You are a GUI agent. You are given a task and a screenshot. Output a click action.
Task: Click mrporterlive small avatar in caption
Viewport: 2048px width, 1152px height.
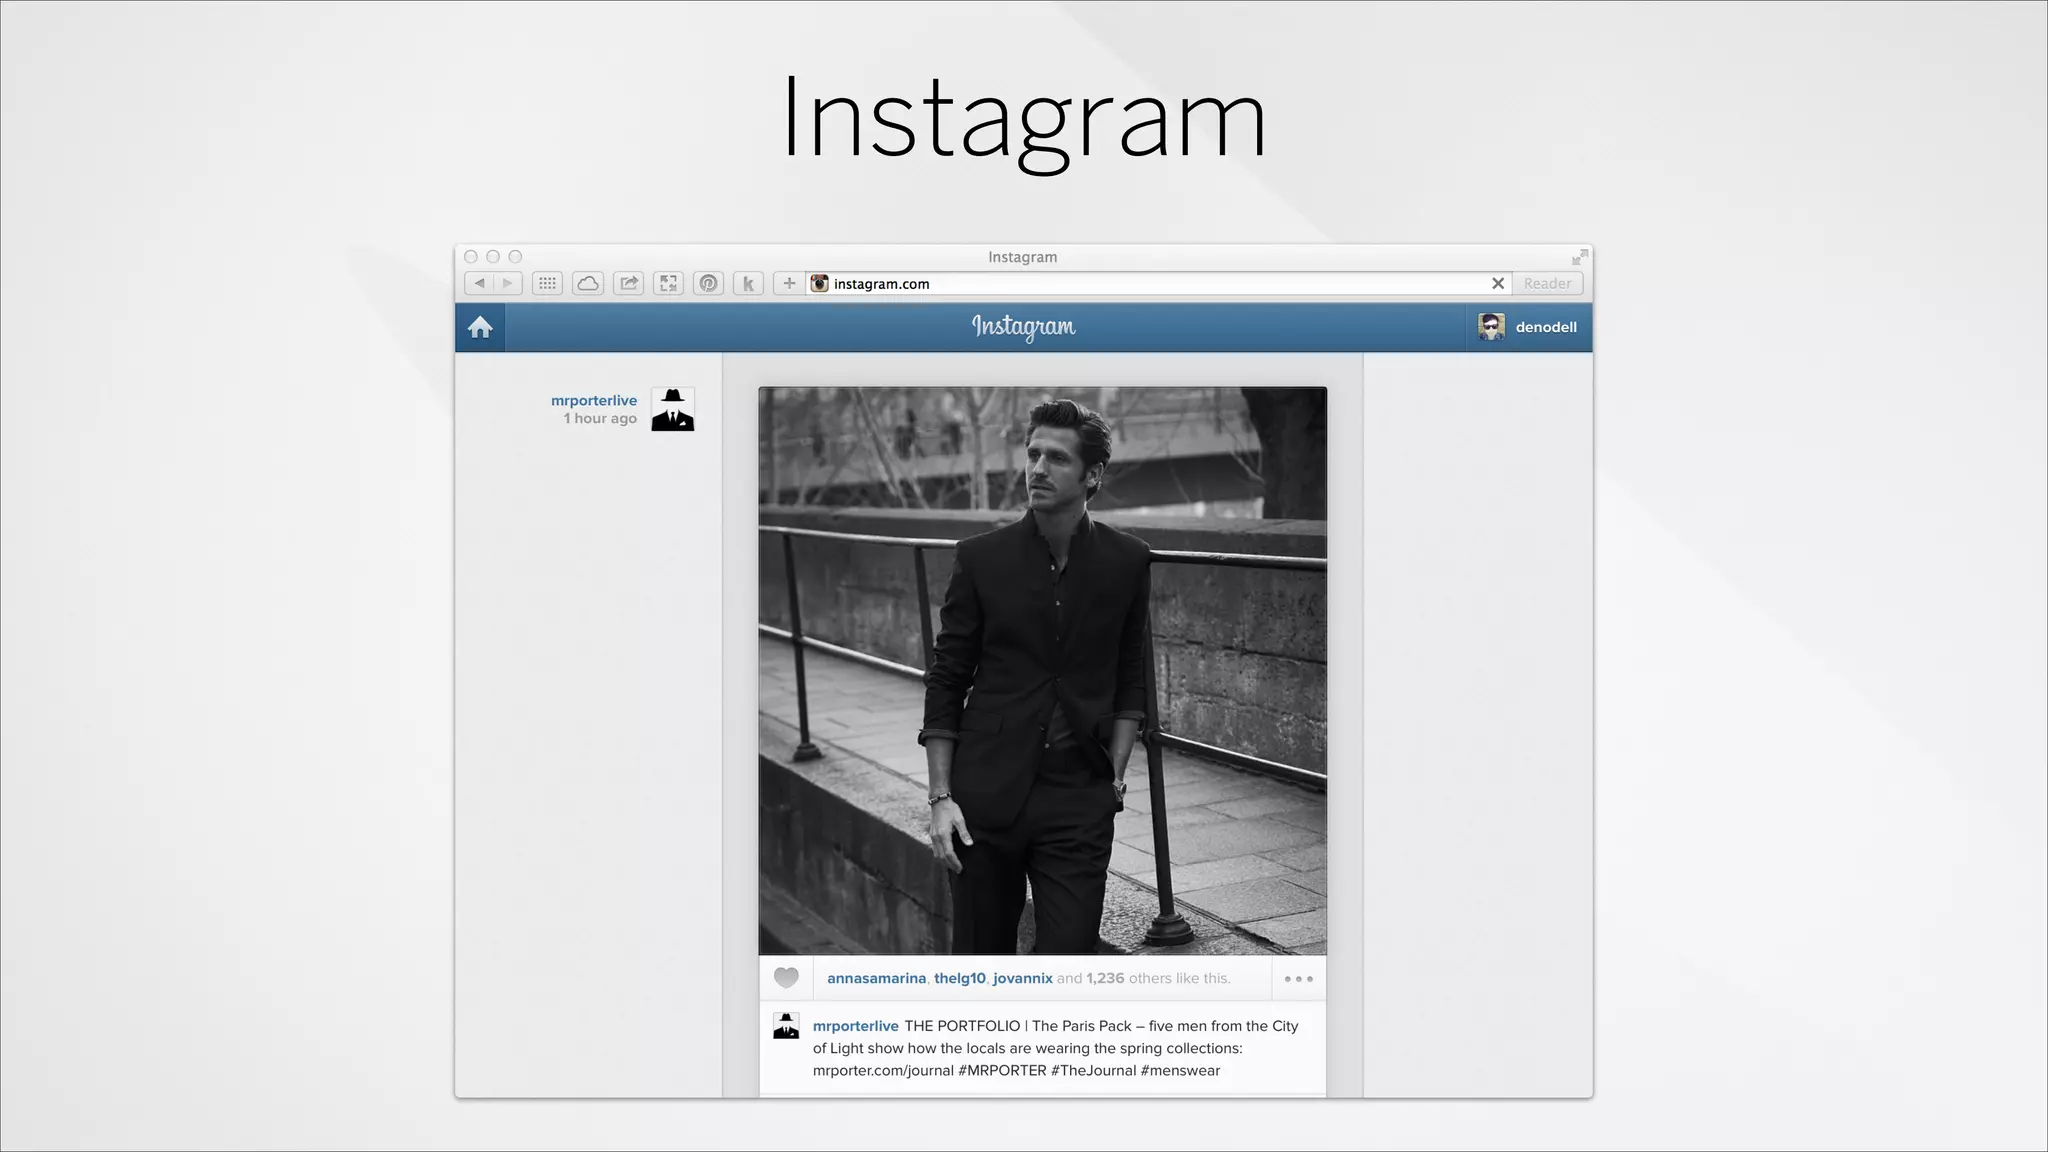pos(786,1026)
